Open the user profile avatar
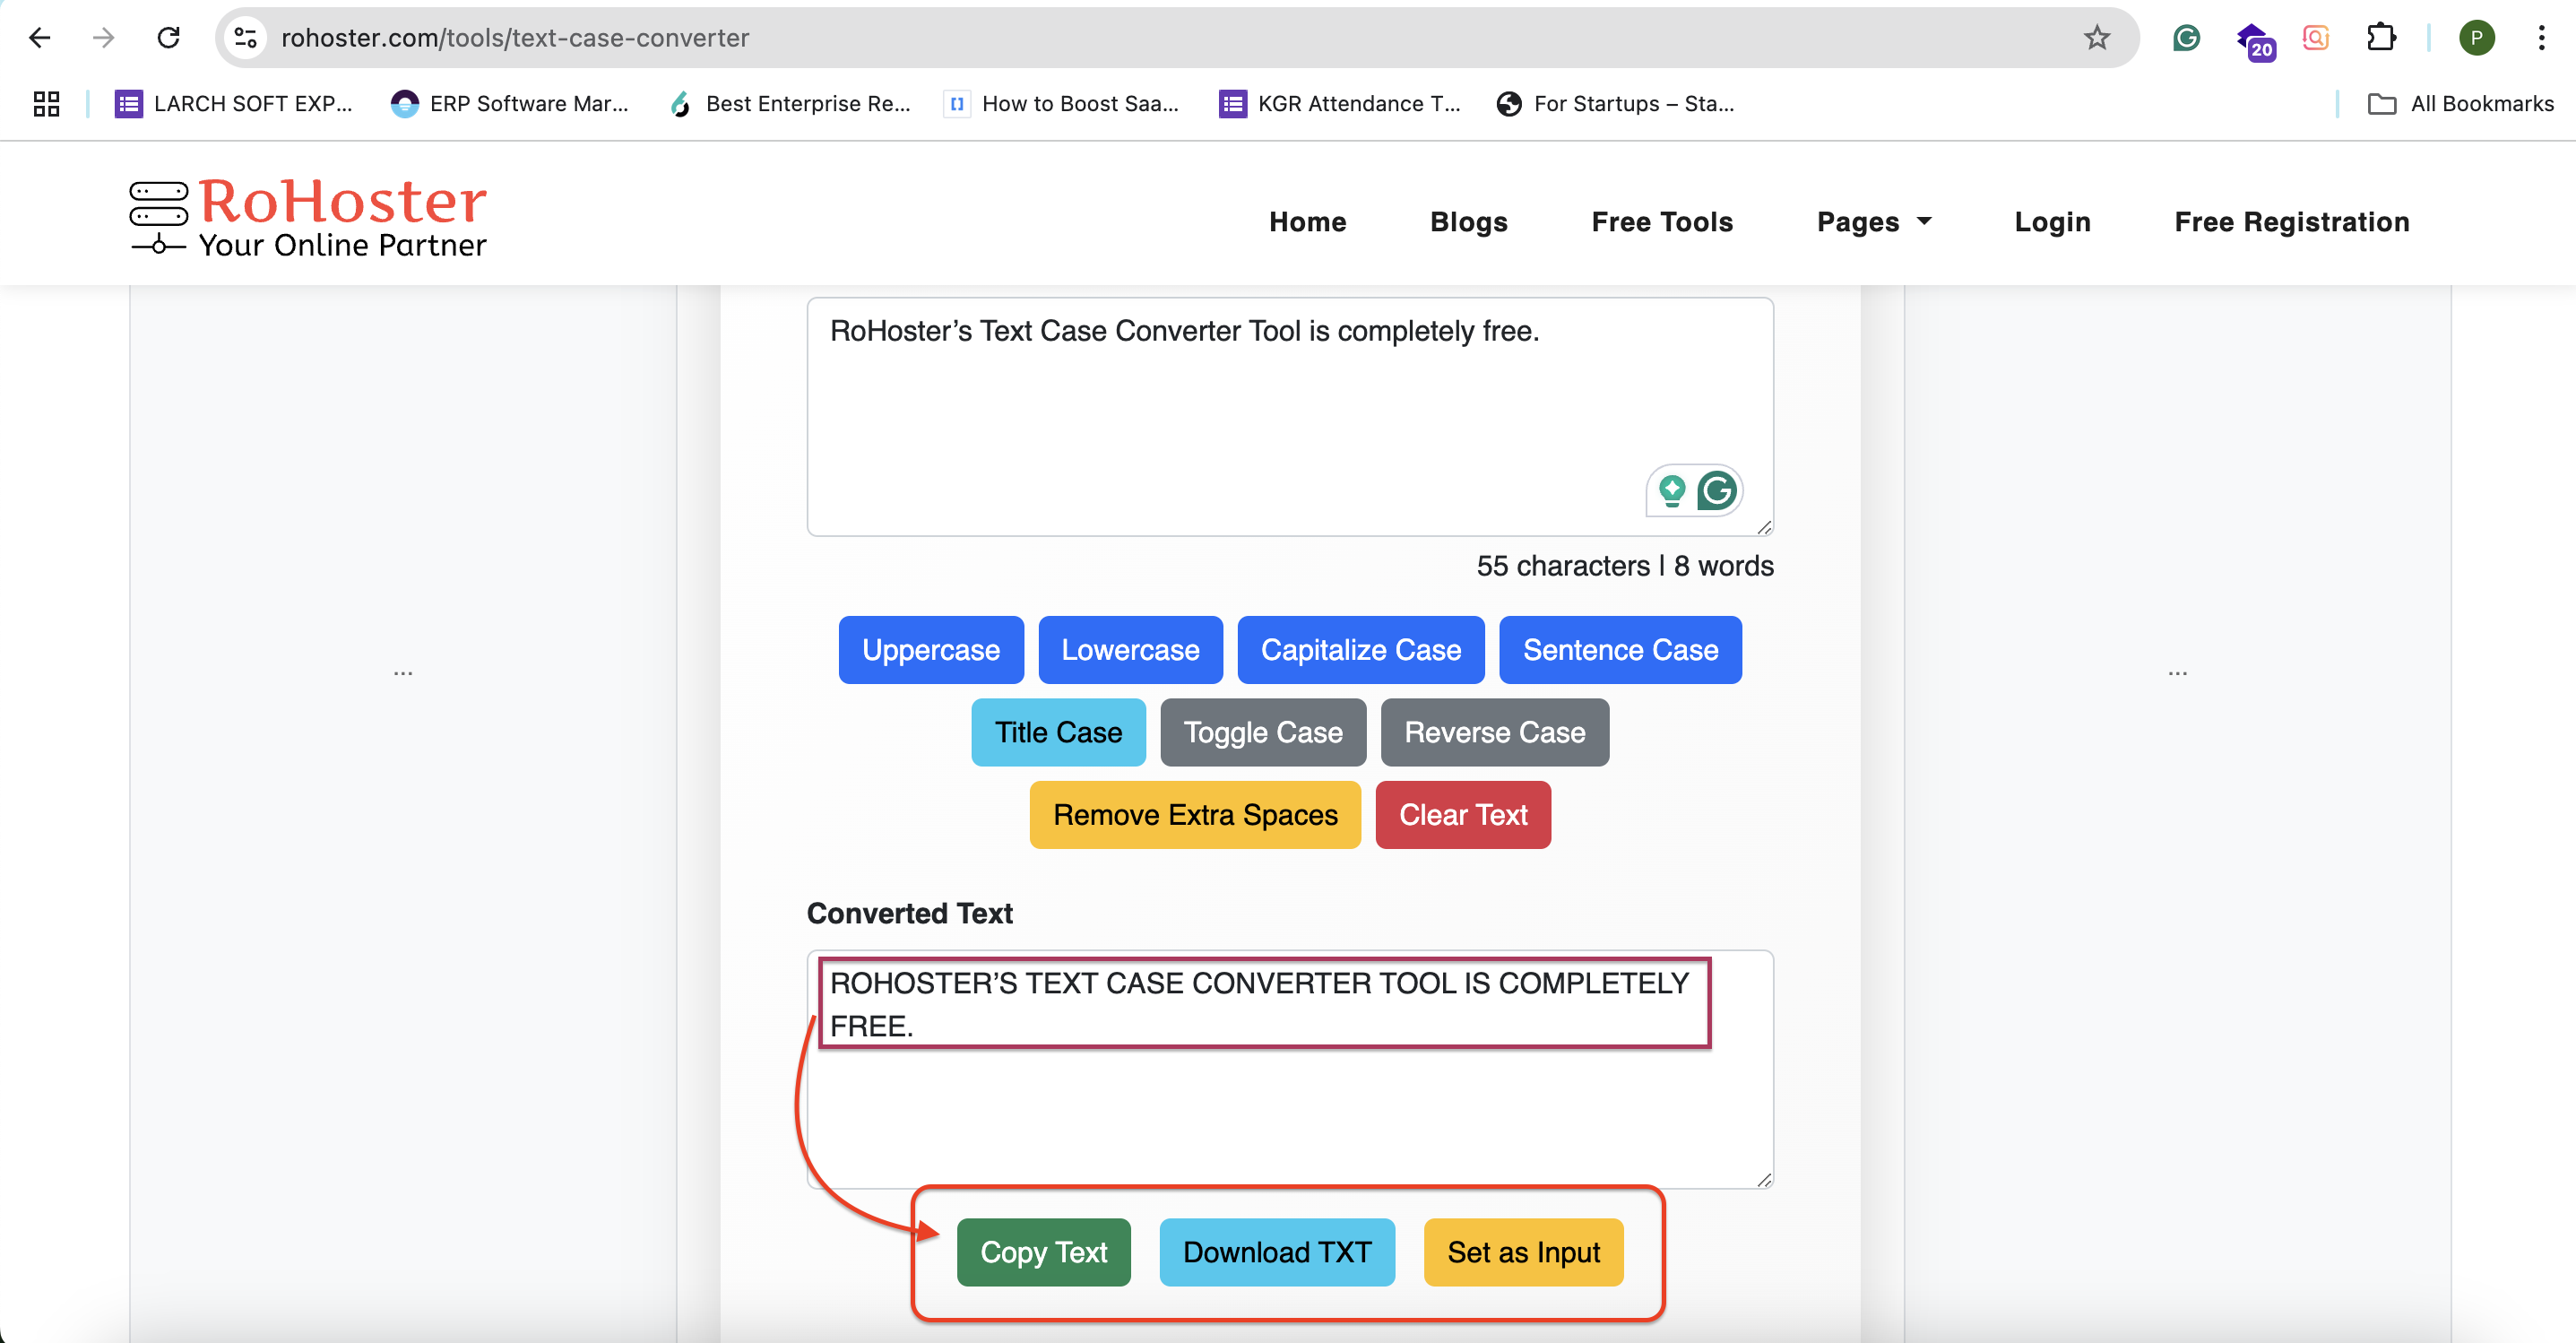 point(2476,38)
